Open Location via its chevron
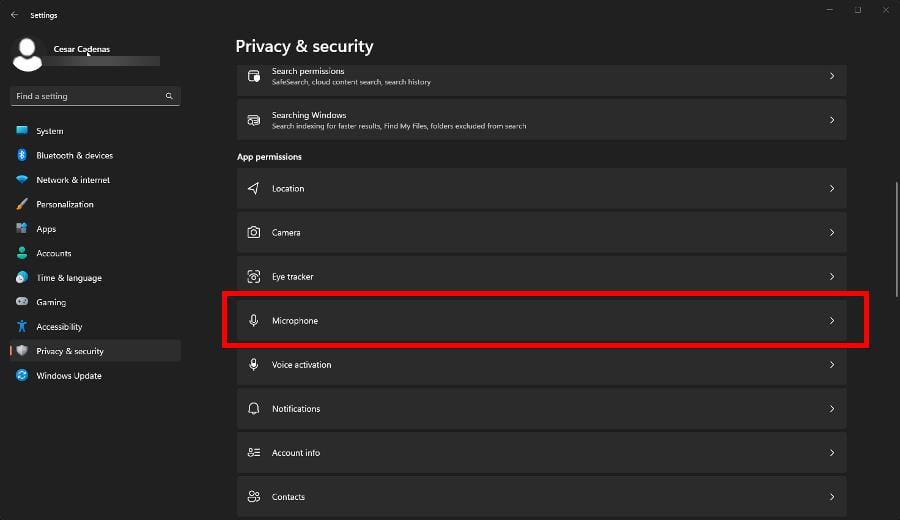Screen dimensions: 900x520 click(x=832, y=188)
